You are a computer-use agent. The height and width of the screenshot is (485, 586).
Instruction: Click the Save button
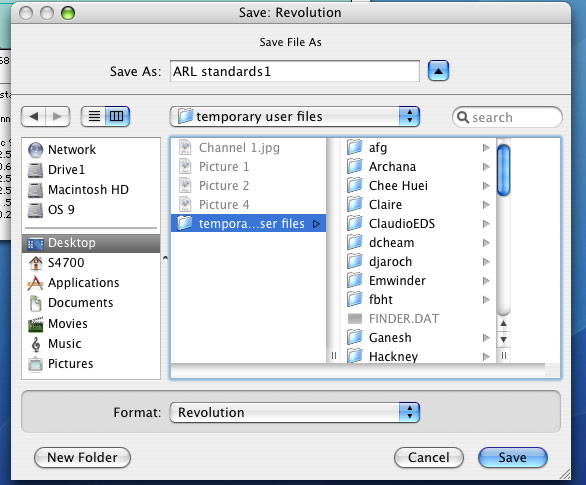(x=512, y=458)
